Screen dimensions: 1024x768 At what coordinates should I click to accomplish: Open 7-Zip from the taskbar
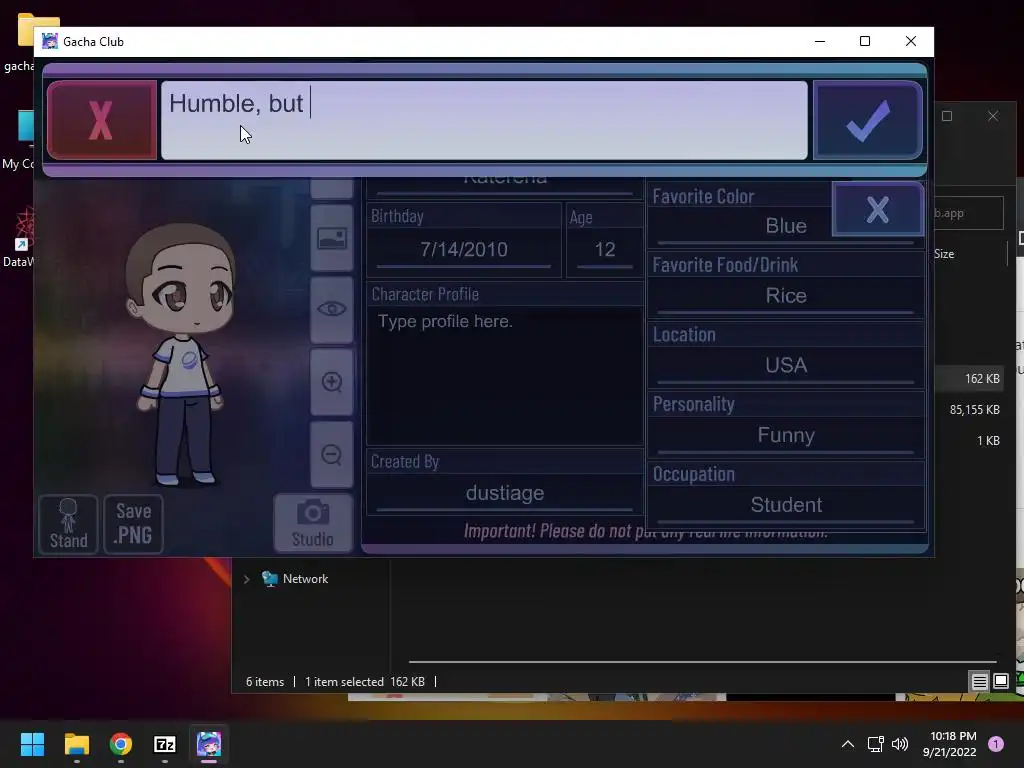[165, 744]
